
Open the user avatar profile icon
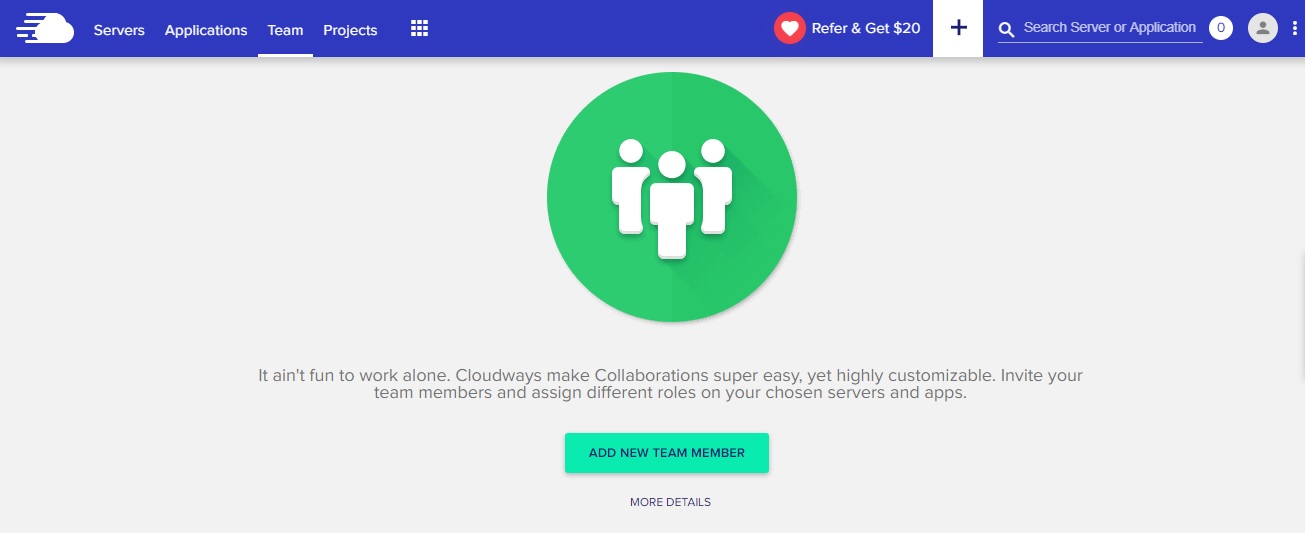(x=1263, y=28)
